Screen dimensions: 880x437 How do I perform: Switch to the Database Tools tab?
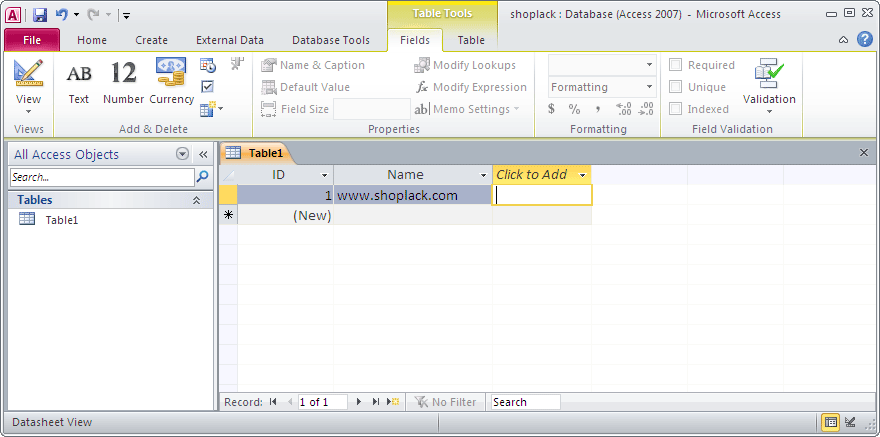tap(331, 40)
